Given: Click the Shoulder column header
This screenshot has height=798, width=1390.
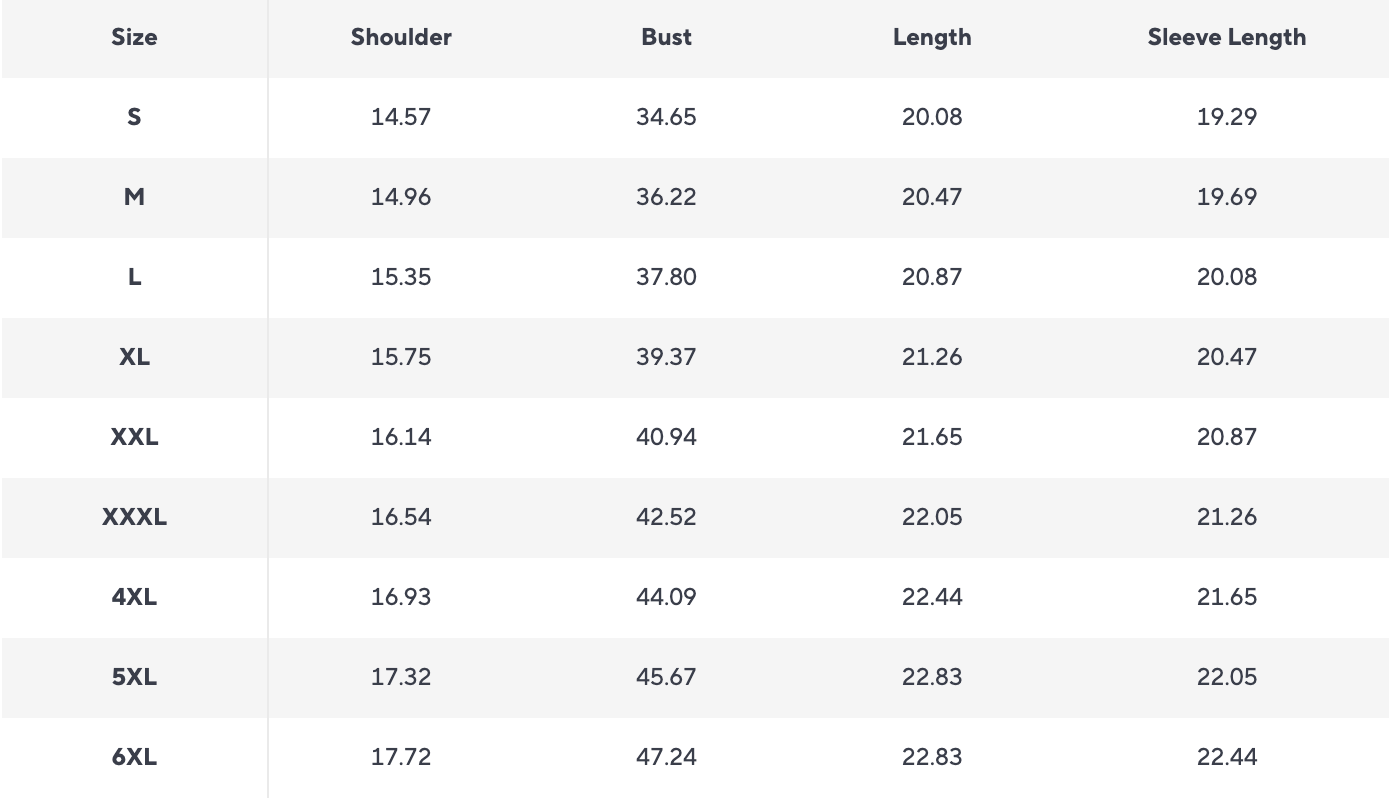Looking at the screenshot, I should (401, 37).
